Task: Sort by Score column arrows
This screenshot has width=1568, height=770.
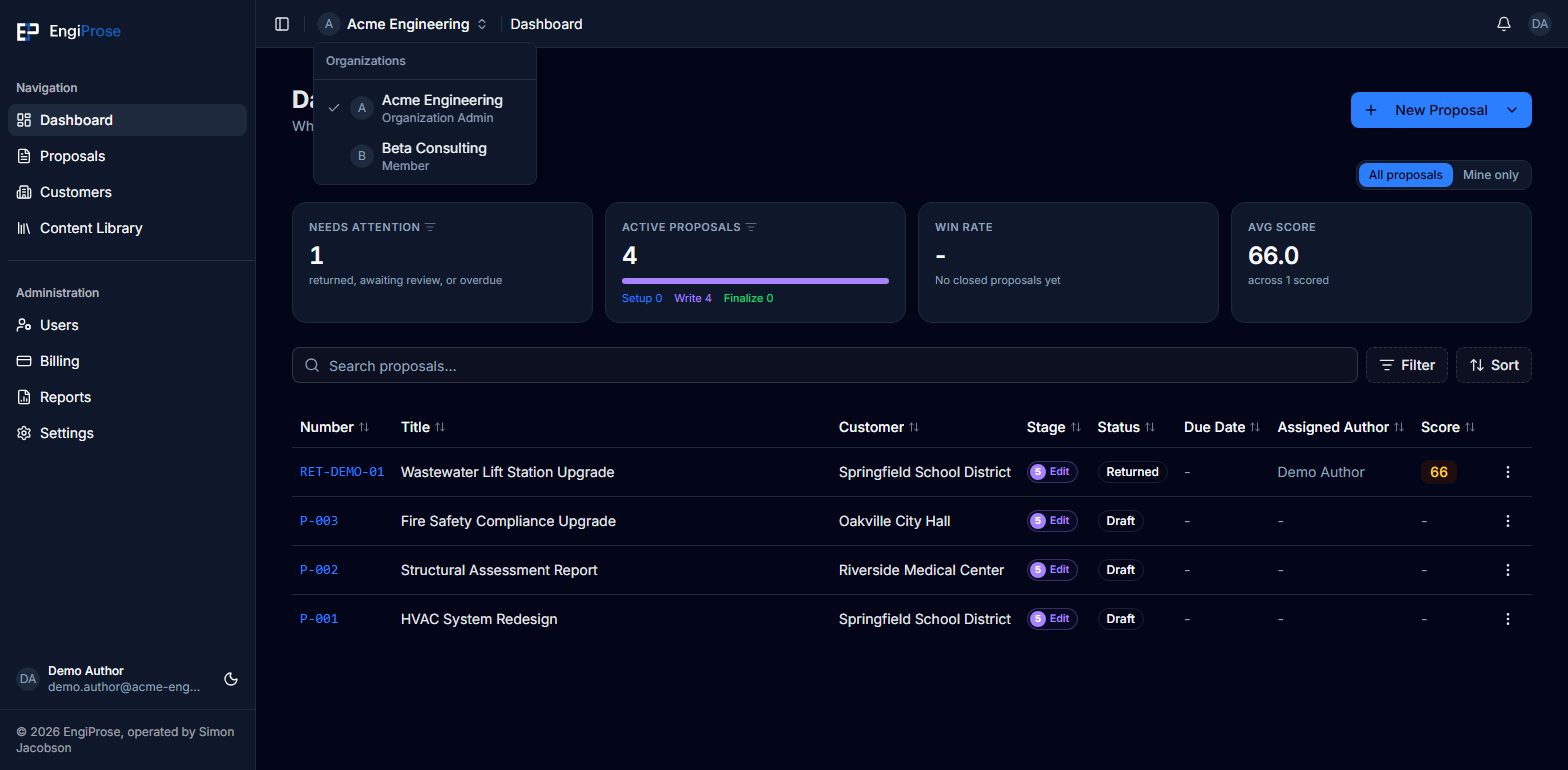Action: 1470,427
